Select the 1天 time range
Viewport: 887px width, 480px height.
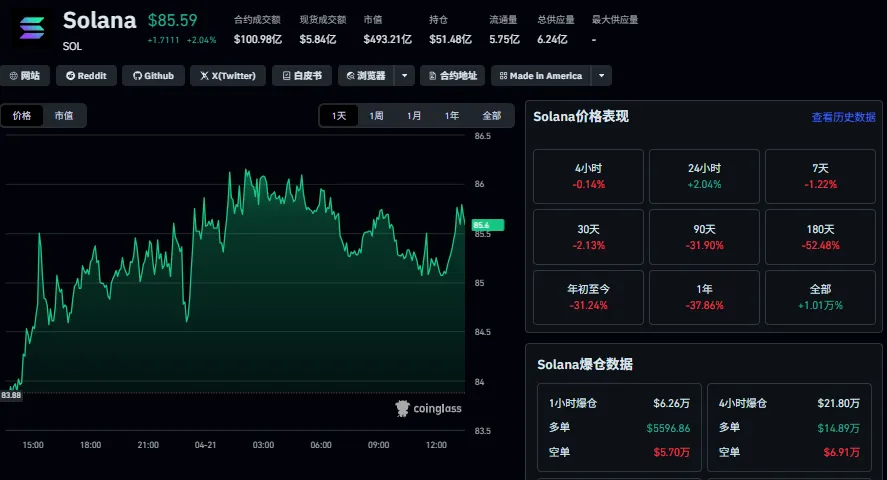click(x=339, y=115)
